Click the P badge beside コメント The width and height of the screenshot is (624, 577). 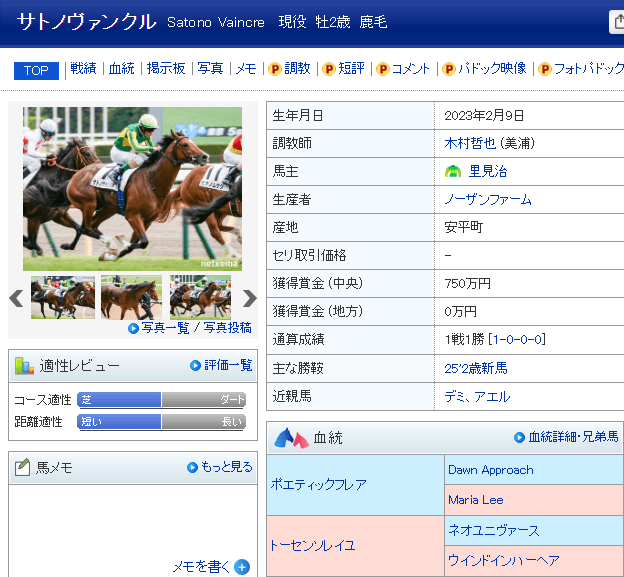pos(382,69)
